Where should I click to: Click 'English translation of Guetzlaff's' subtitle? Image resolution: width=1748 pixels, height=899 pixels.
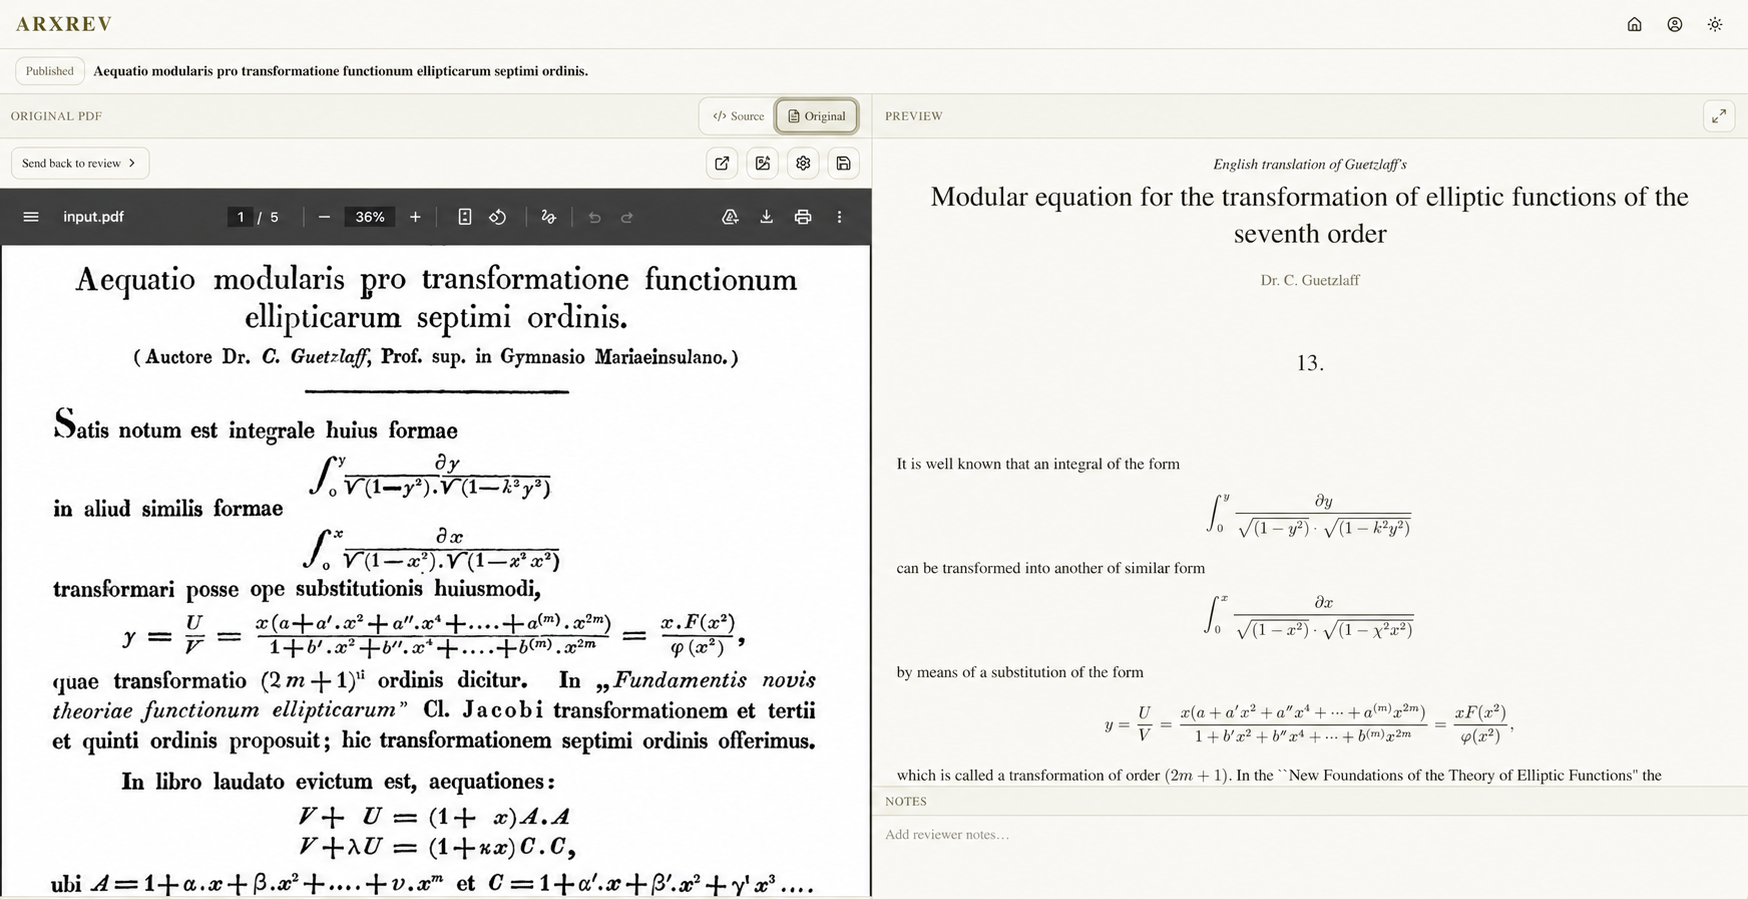tap(1309, 164)
